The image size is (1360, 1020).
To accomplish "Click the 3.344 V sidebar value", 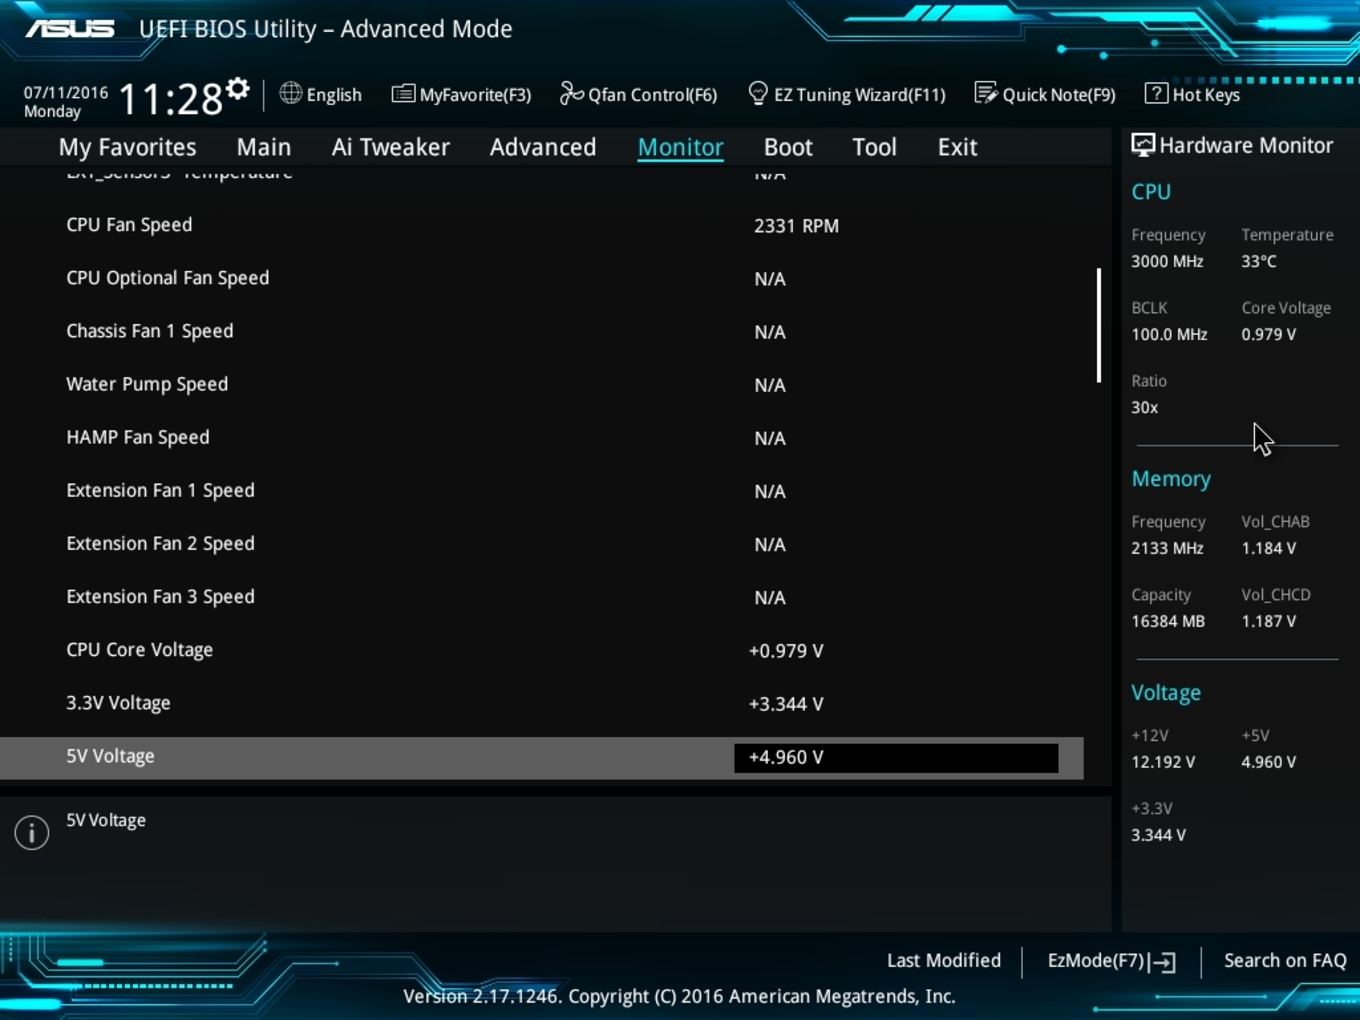I will tap(1158, 835).
